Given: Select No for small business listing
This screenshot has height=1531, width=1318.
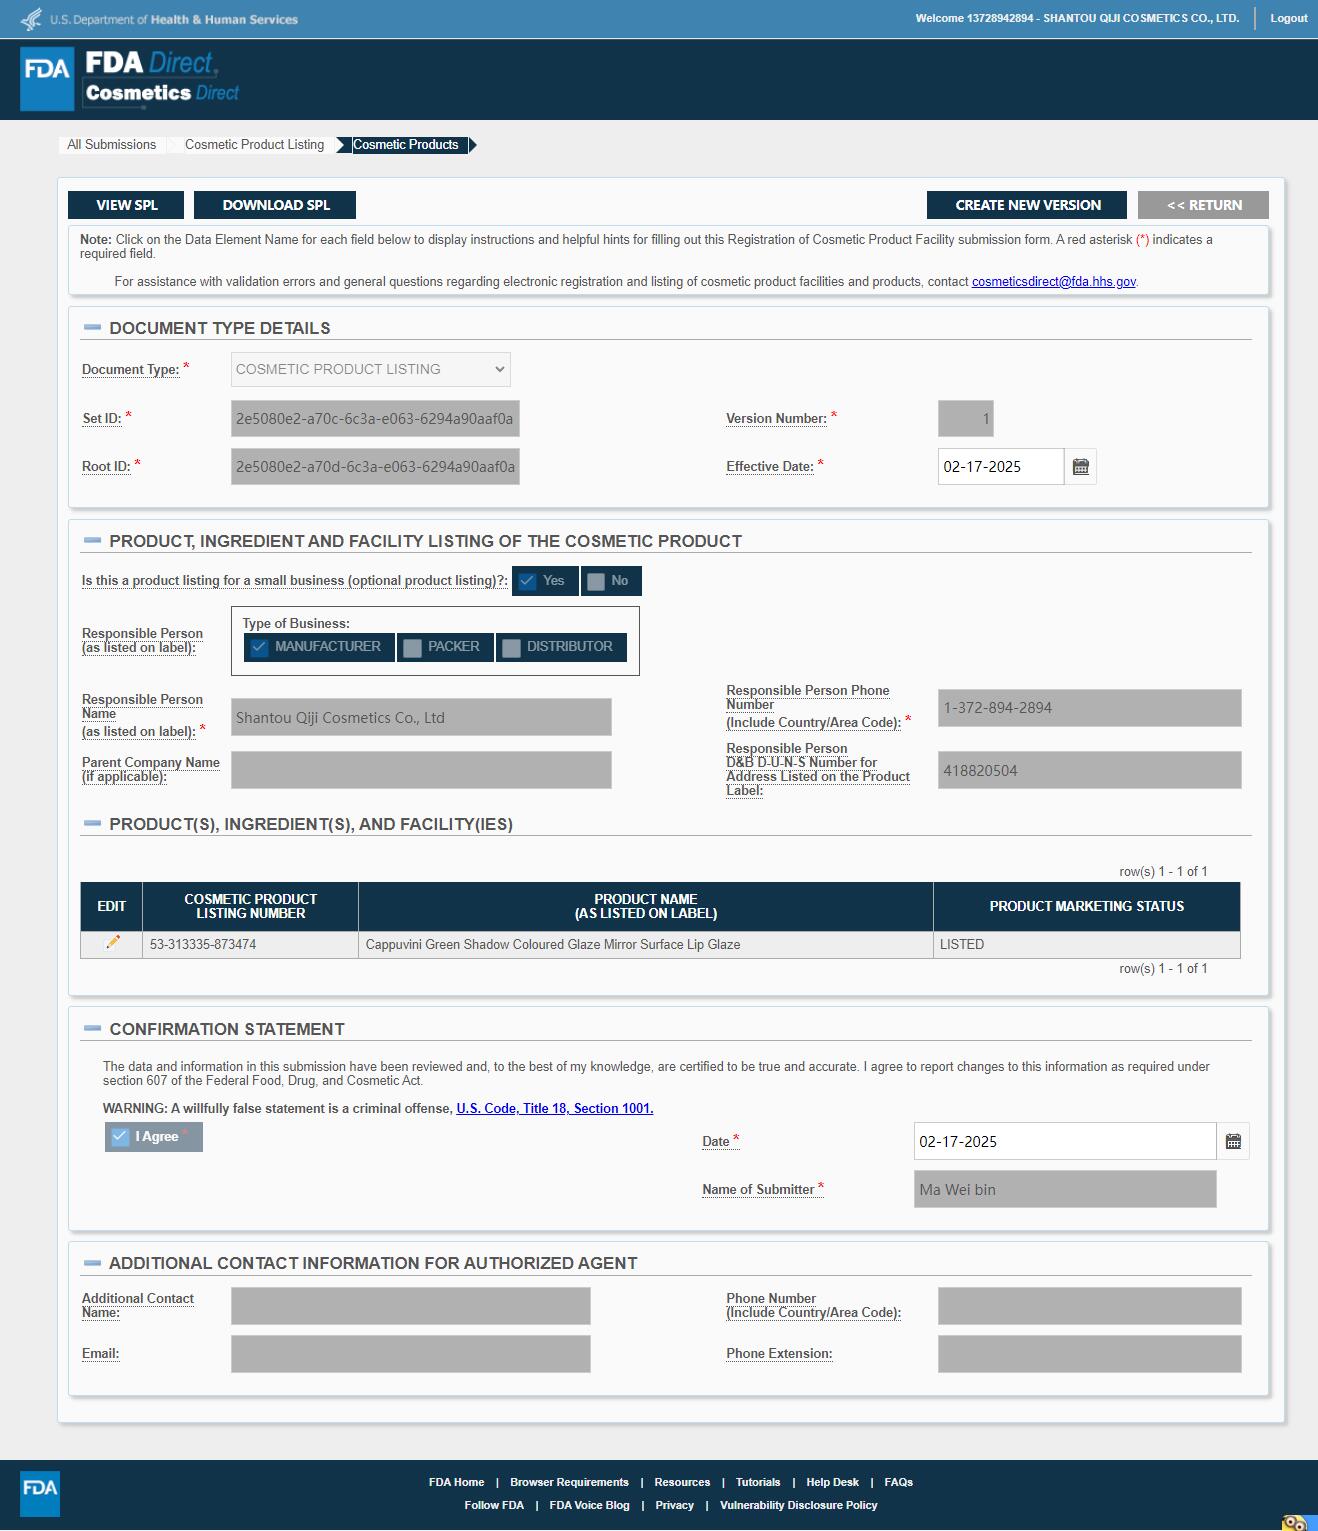Looking at the screenshot, I should 597,582.
